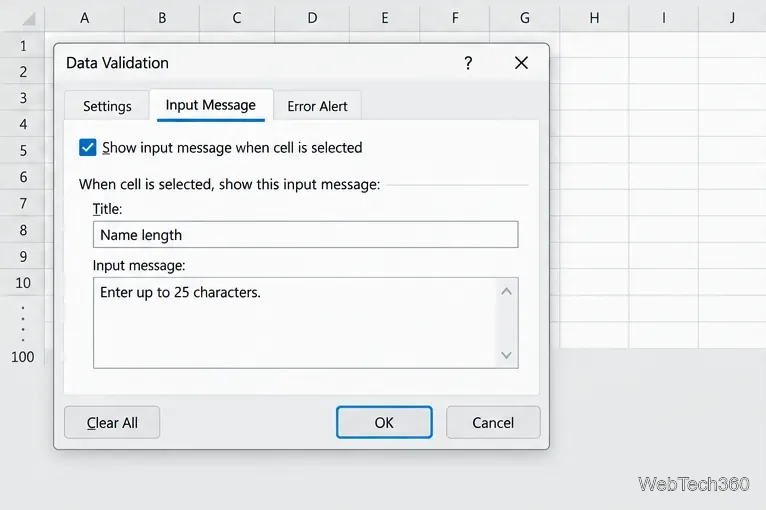Select row 3 header

(23, 98)
